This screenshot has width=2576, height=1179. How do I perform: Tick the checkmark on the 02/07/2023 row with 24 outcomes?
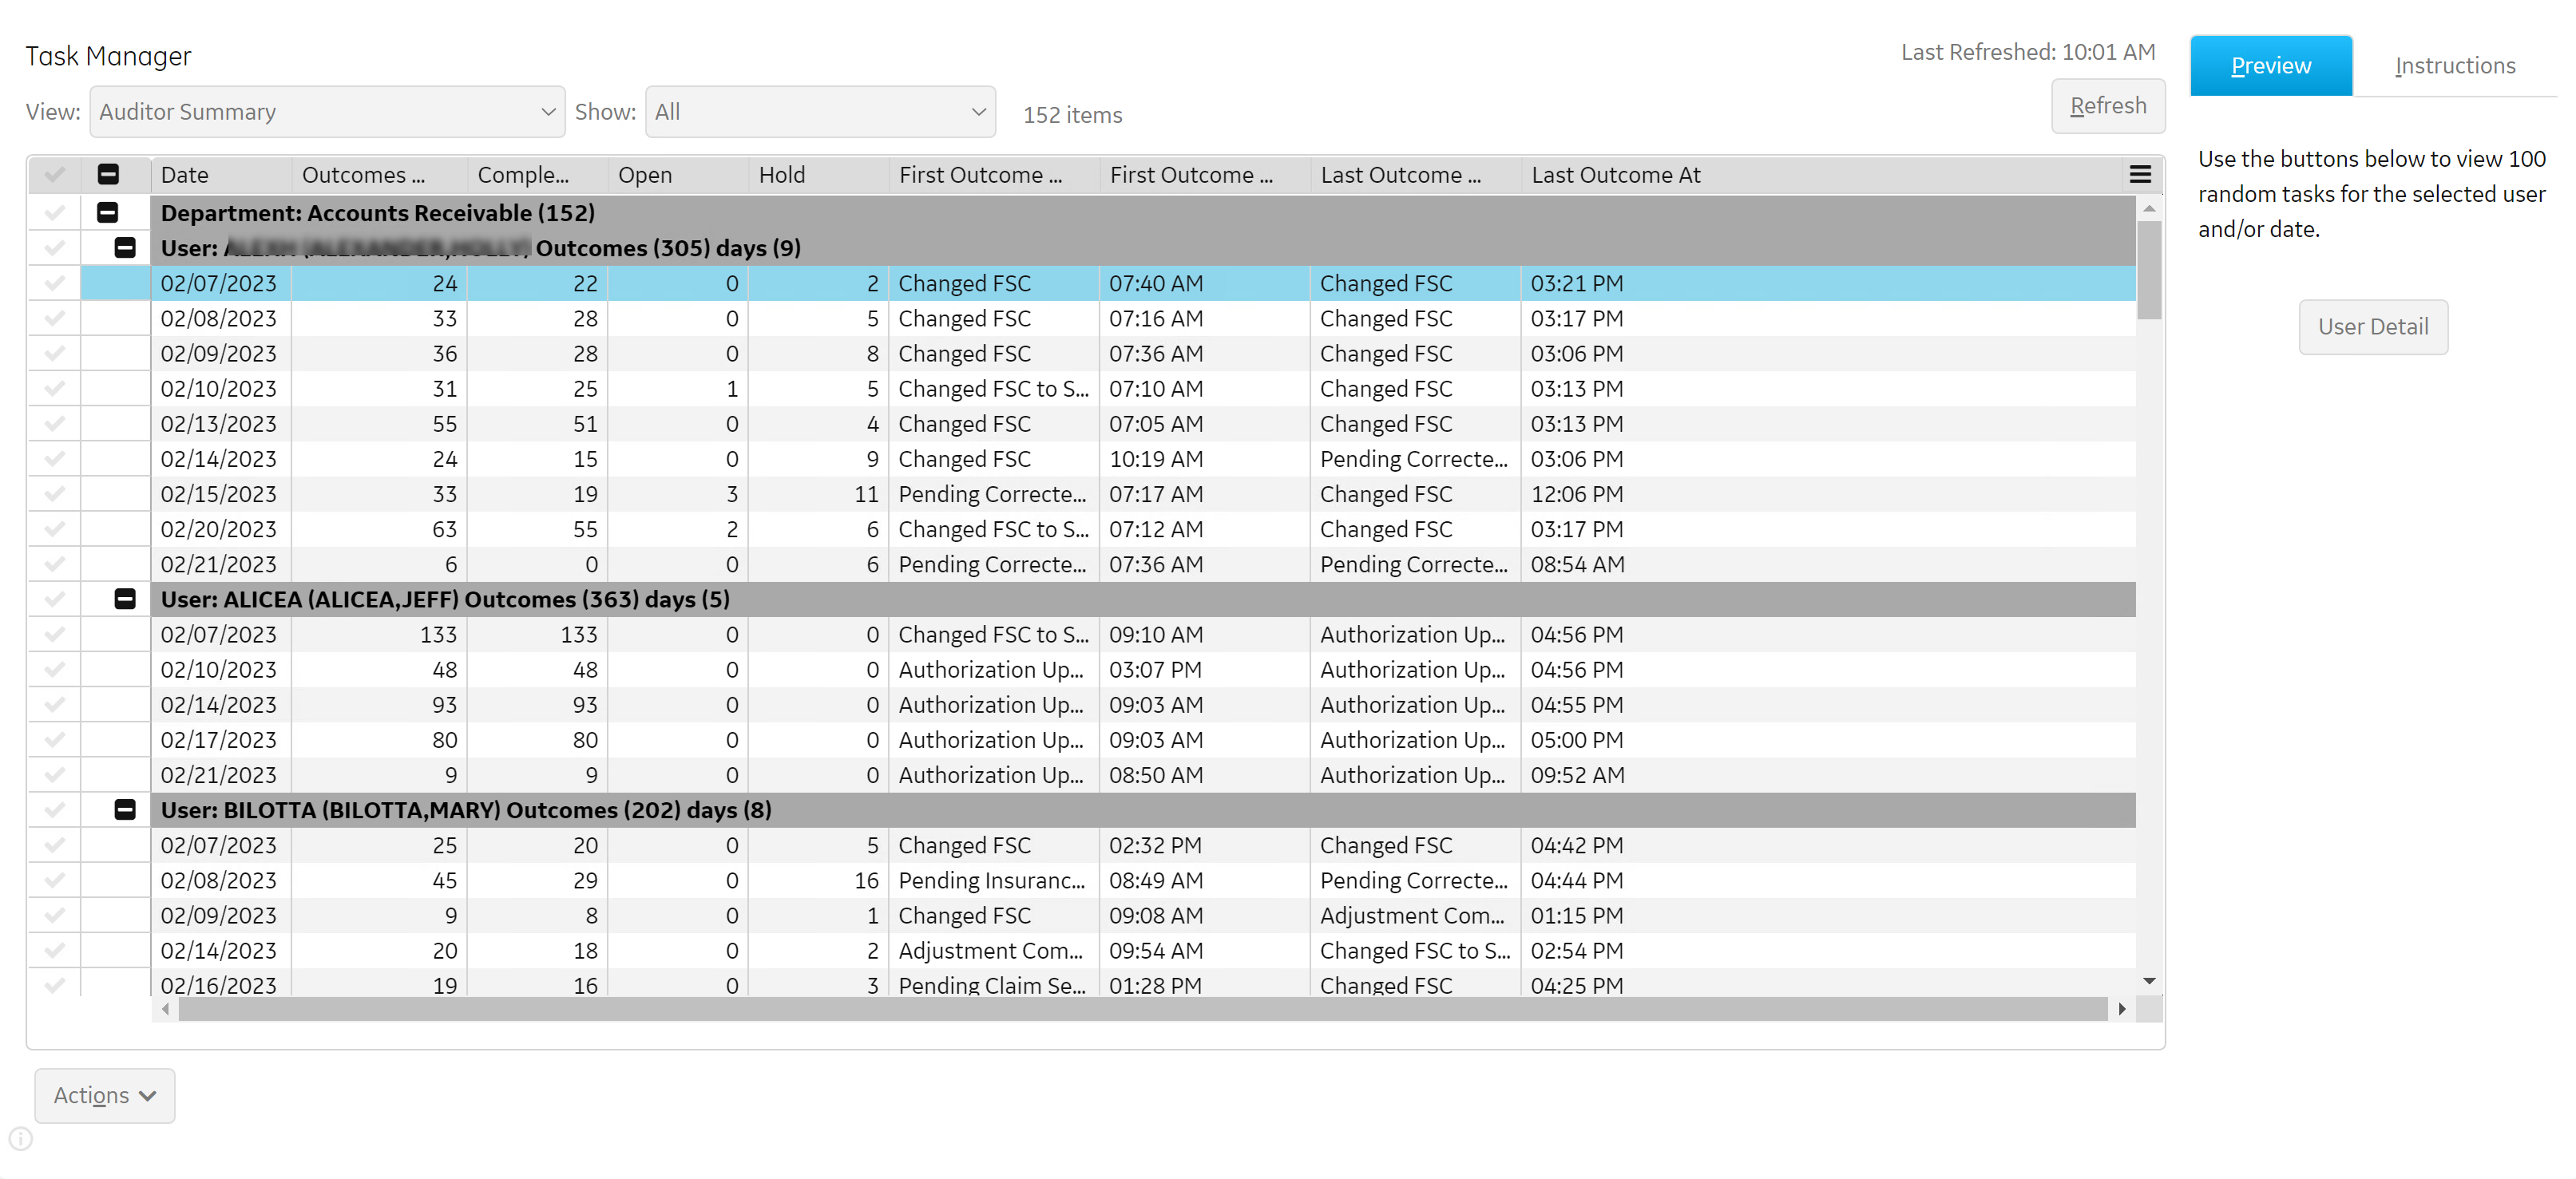point(54,284)
